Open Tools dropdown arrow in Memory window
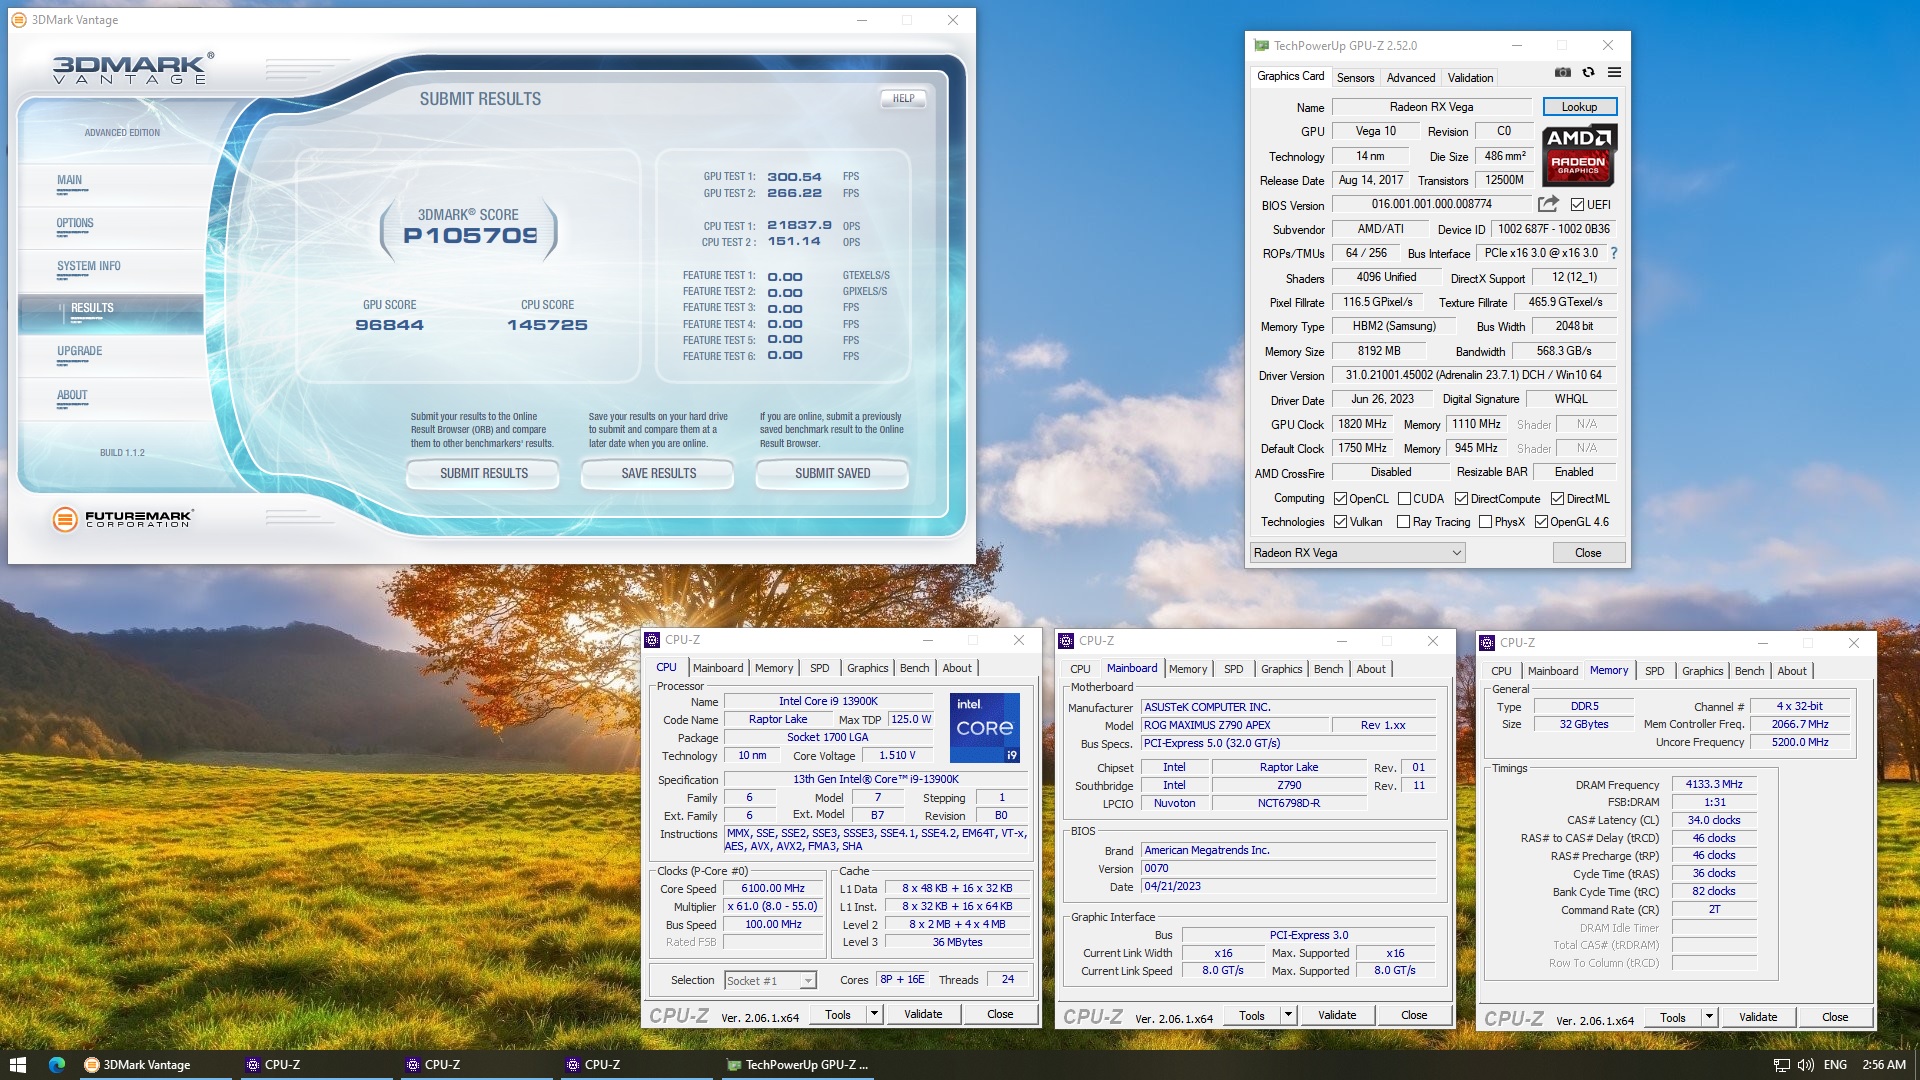This screenshot has height=1080, width=1920. [x=1709, y=1017]
